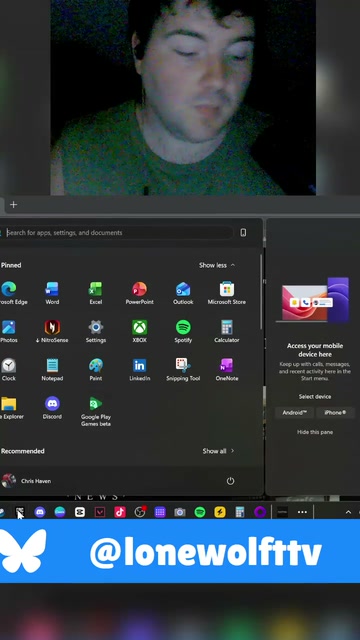Click Hide this pane link

[x=315, y=432]
